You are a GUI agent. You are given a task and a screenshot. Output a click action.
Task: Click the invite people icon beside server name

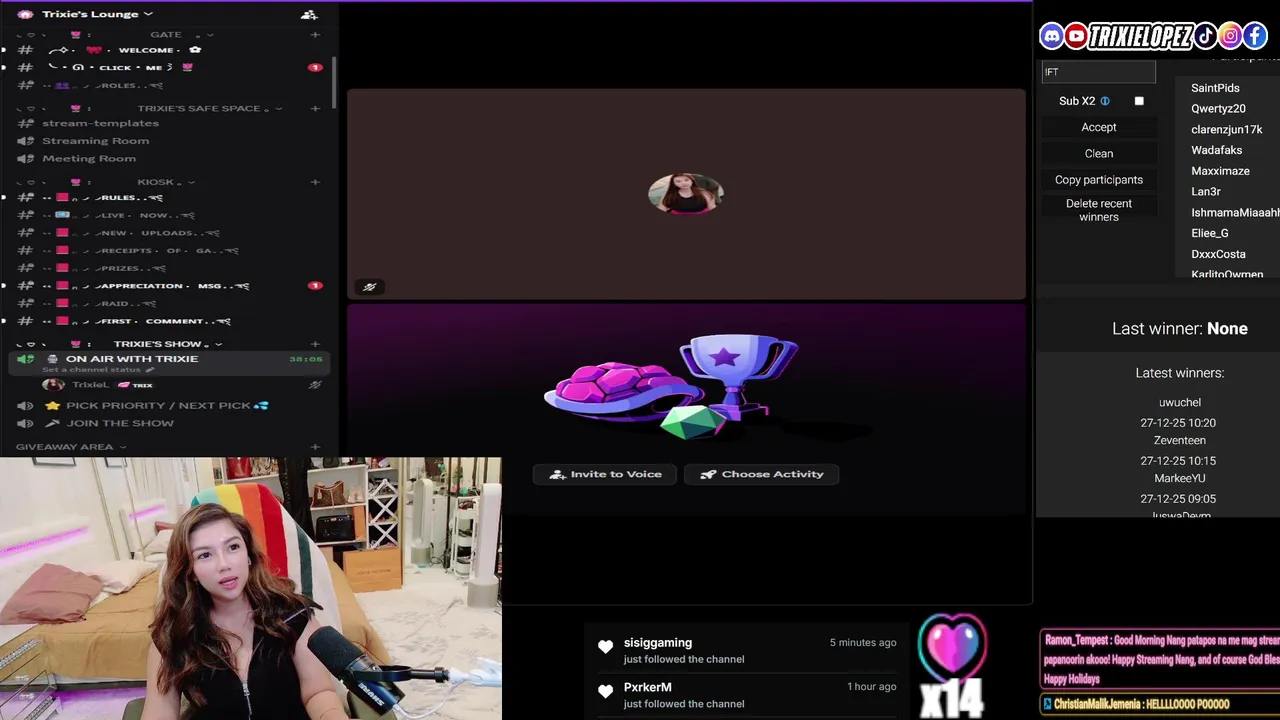[309, 14]
